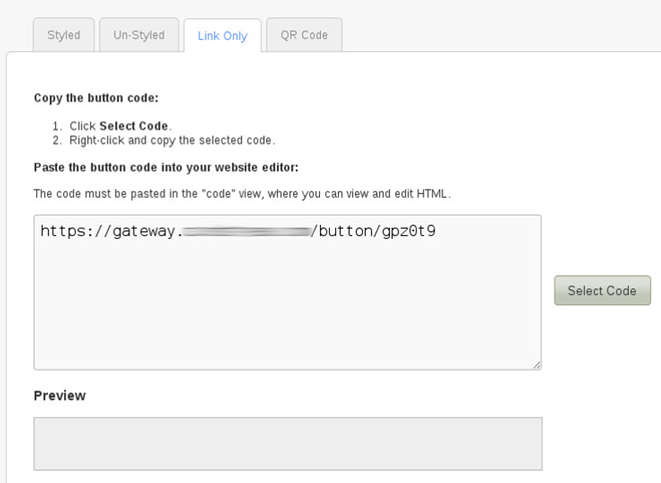Image resolution: width=661 pixels, height=483 pixels.
Task: Open the Un-Styled tab
Action: [x=139, y=35]
